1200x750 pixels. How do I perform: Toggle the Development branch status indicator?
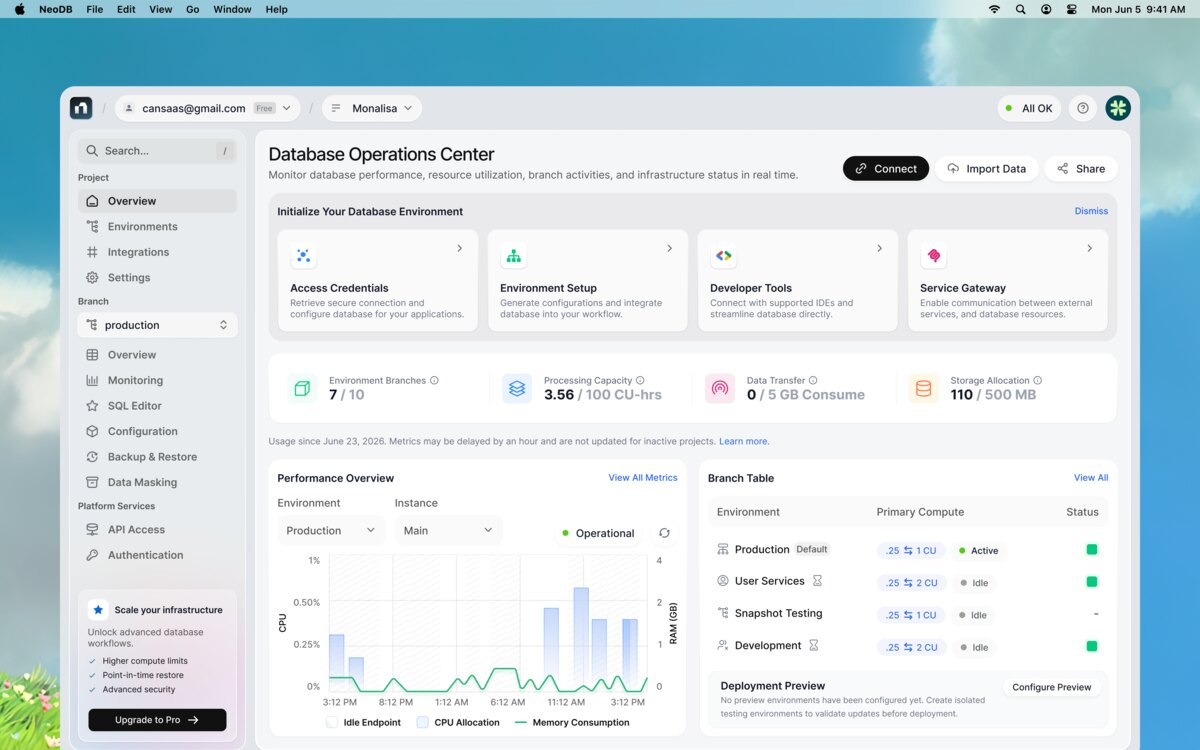coord(1092,646)
